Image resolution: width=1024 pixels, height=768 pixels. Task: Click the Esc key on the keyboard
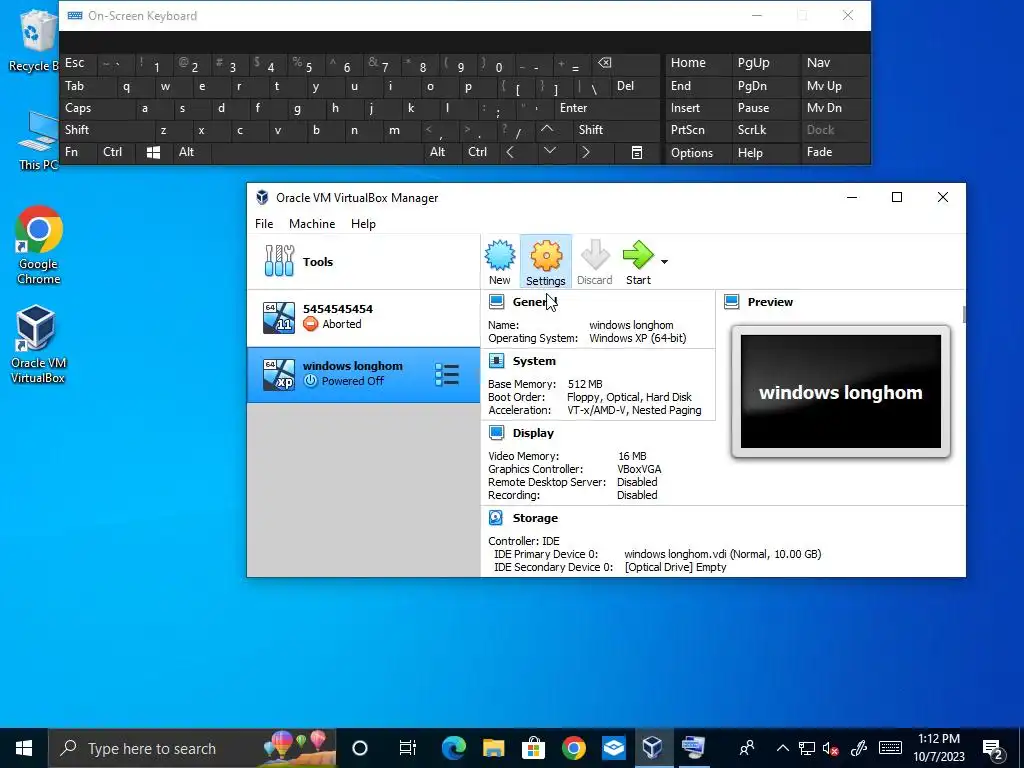77,63
